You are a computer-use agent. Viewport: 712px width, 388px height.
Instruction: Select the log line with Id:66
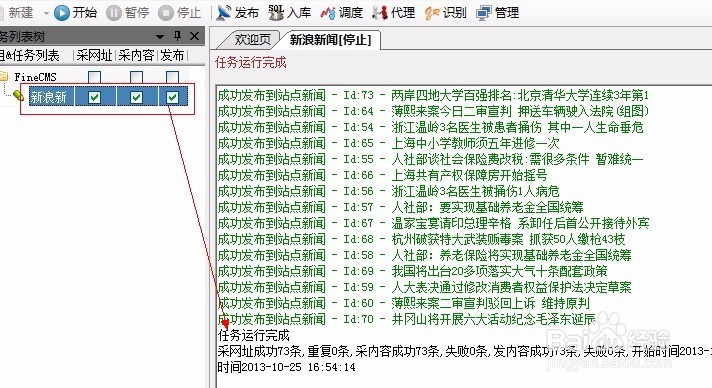(x=382, y=175)
